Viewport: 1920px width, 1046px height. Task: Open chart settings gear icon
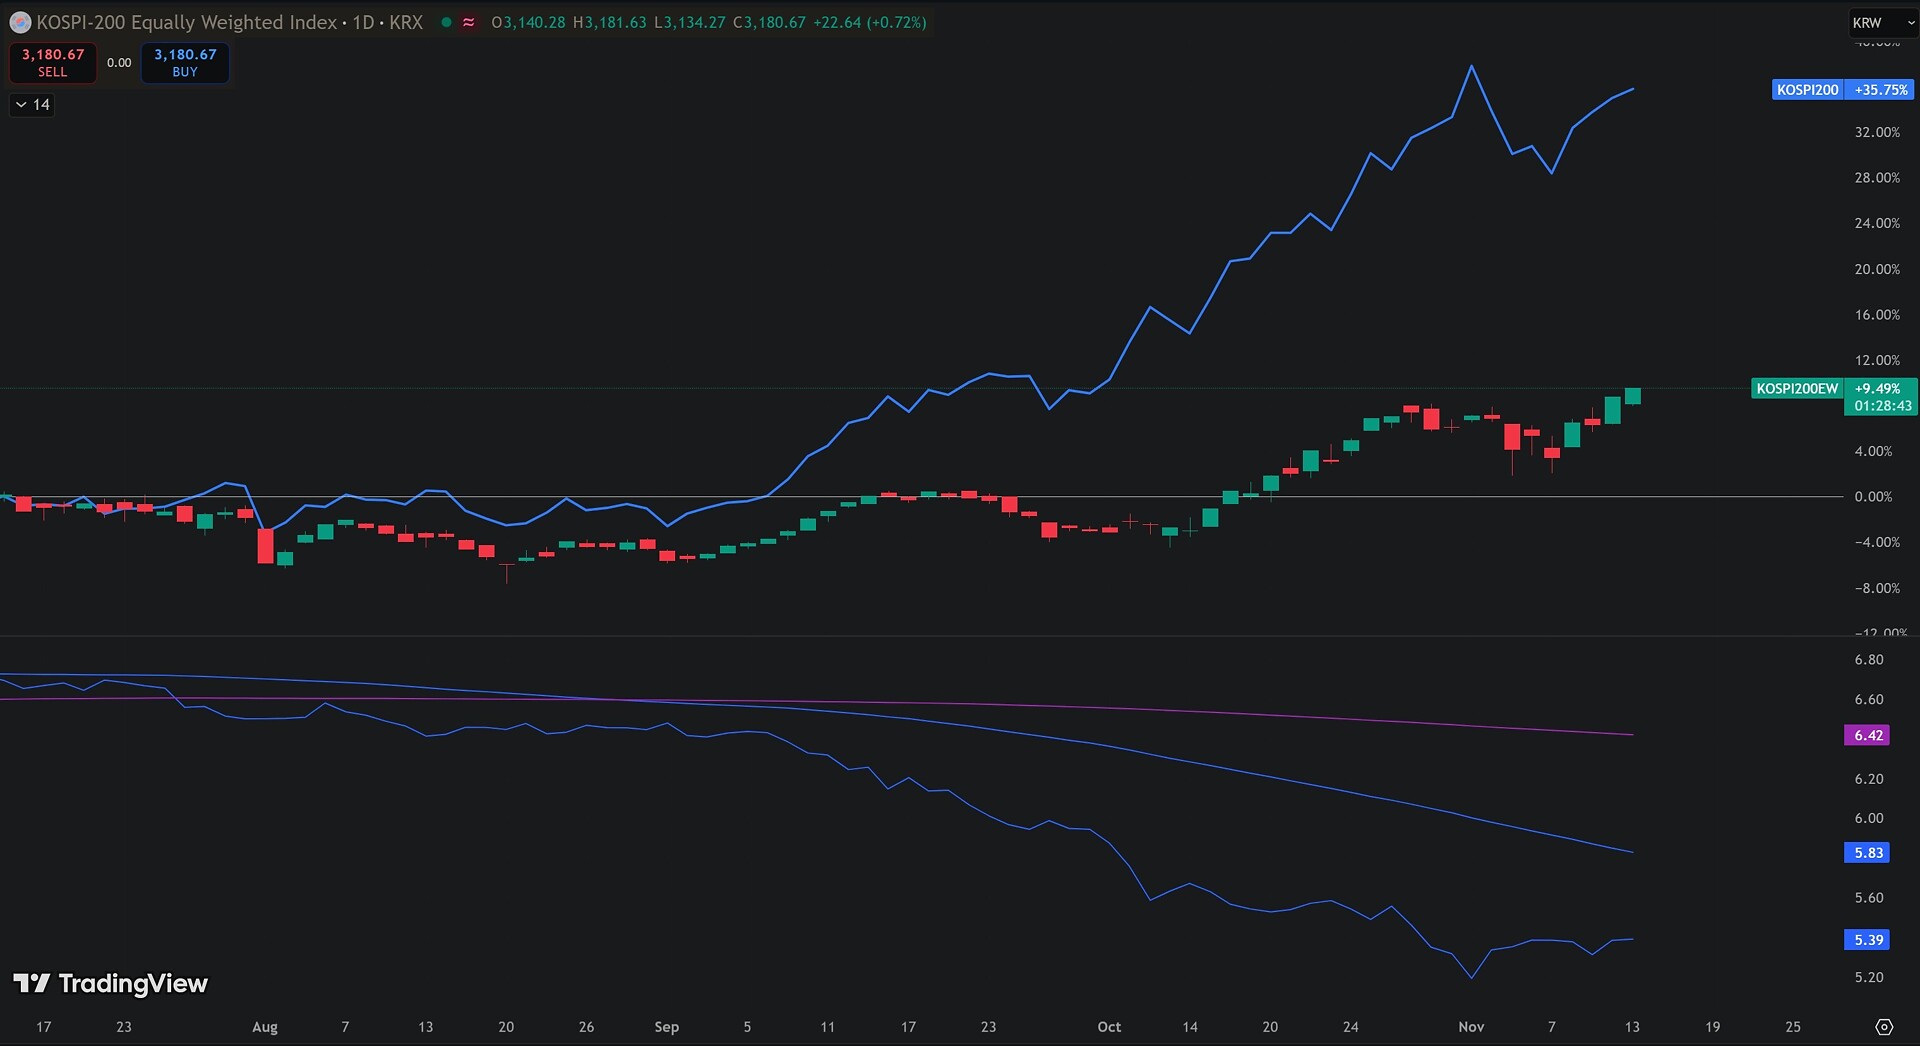pyautogui.click(x=1884, y=1027)
